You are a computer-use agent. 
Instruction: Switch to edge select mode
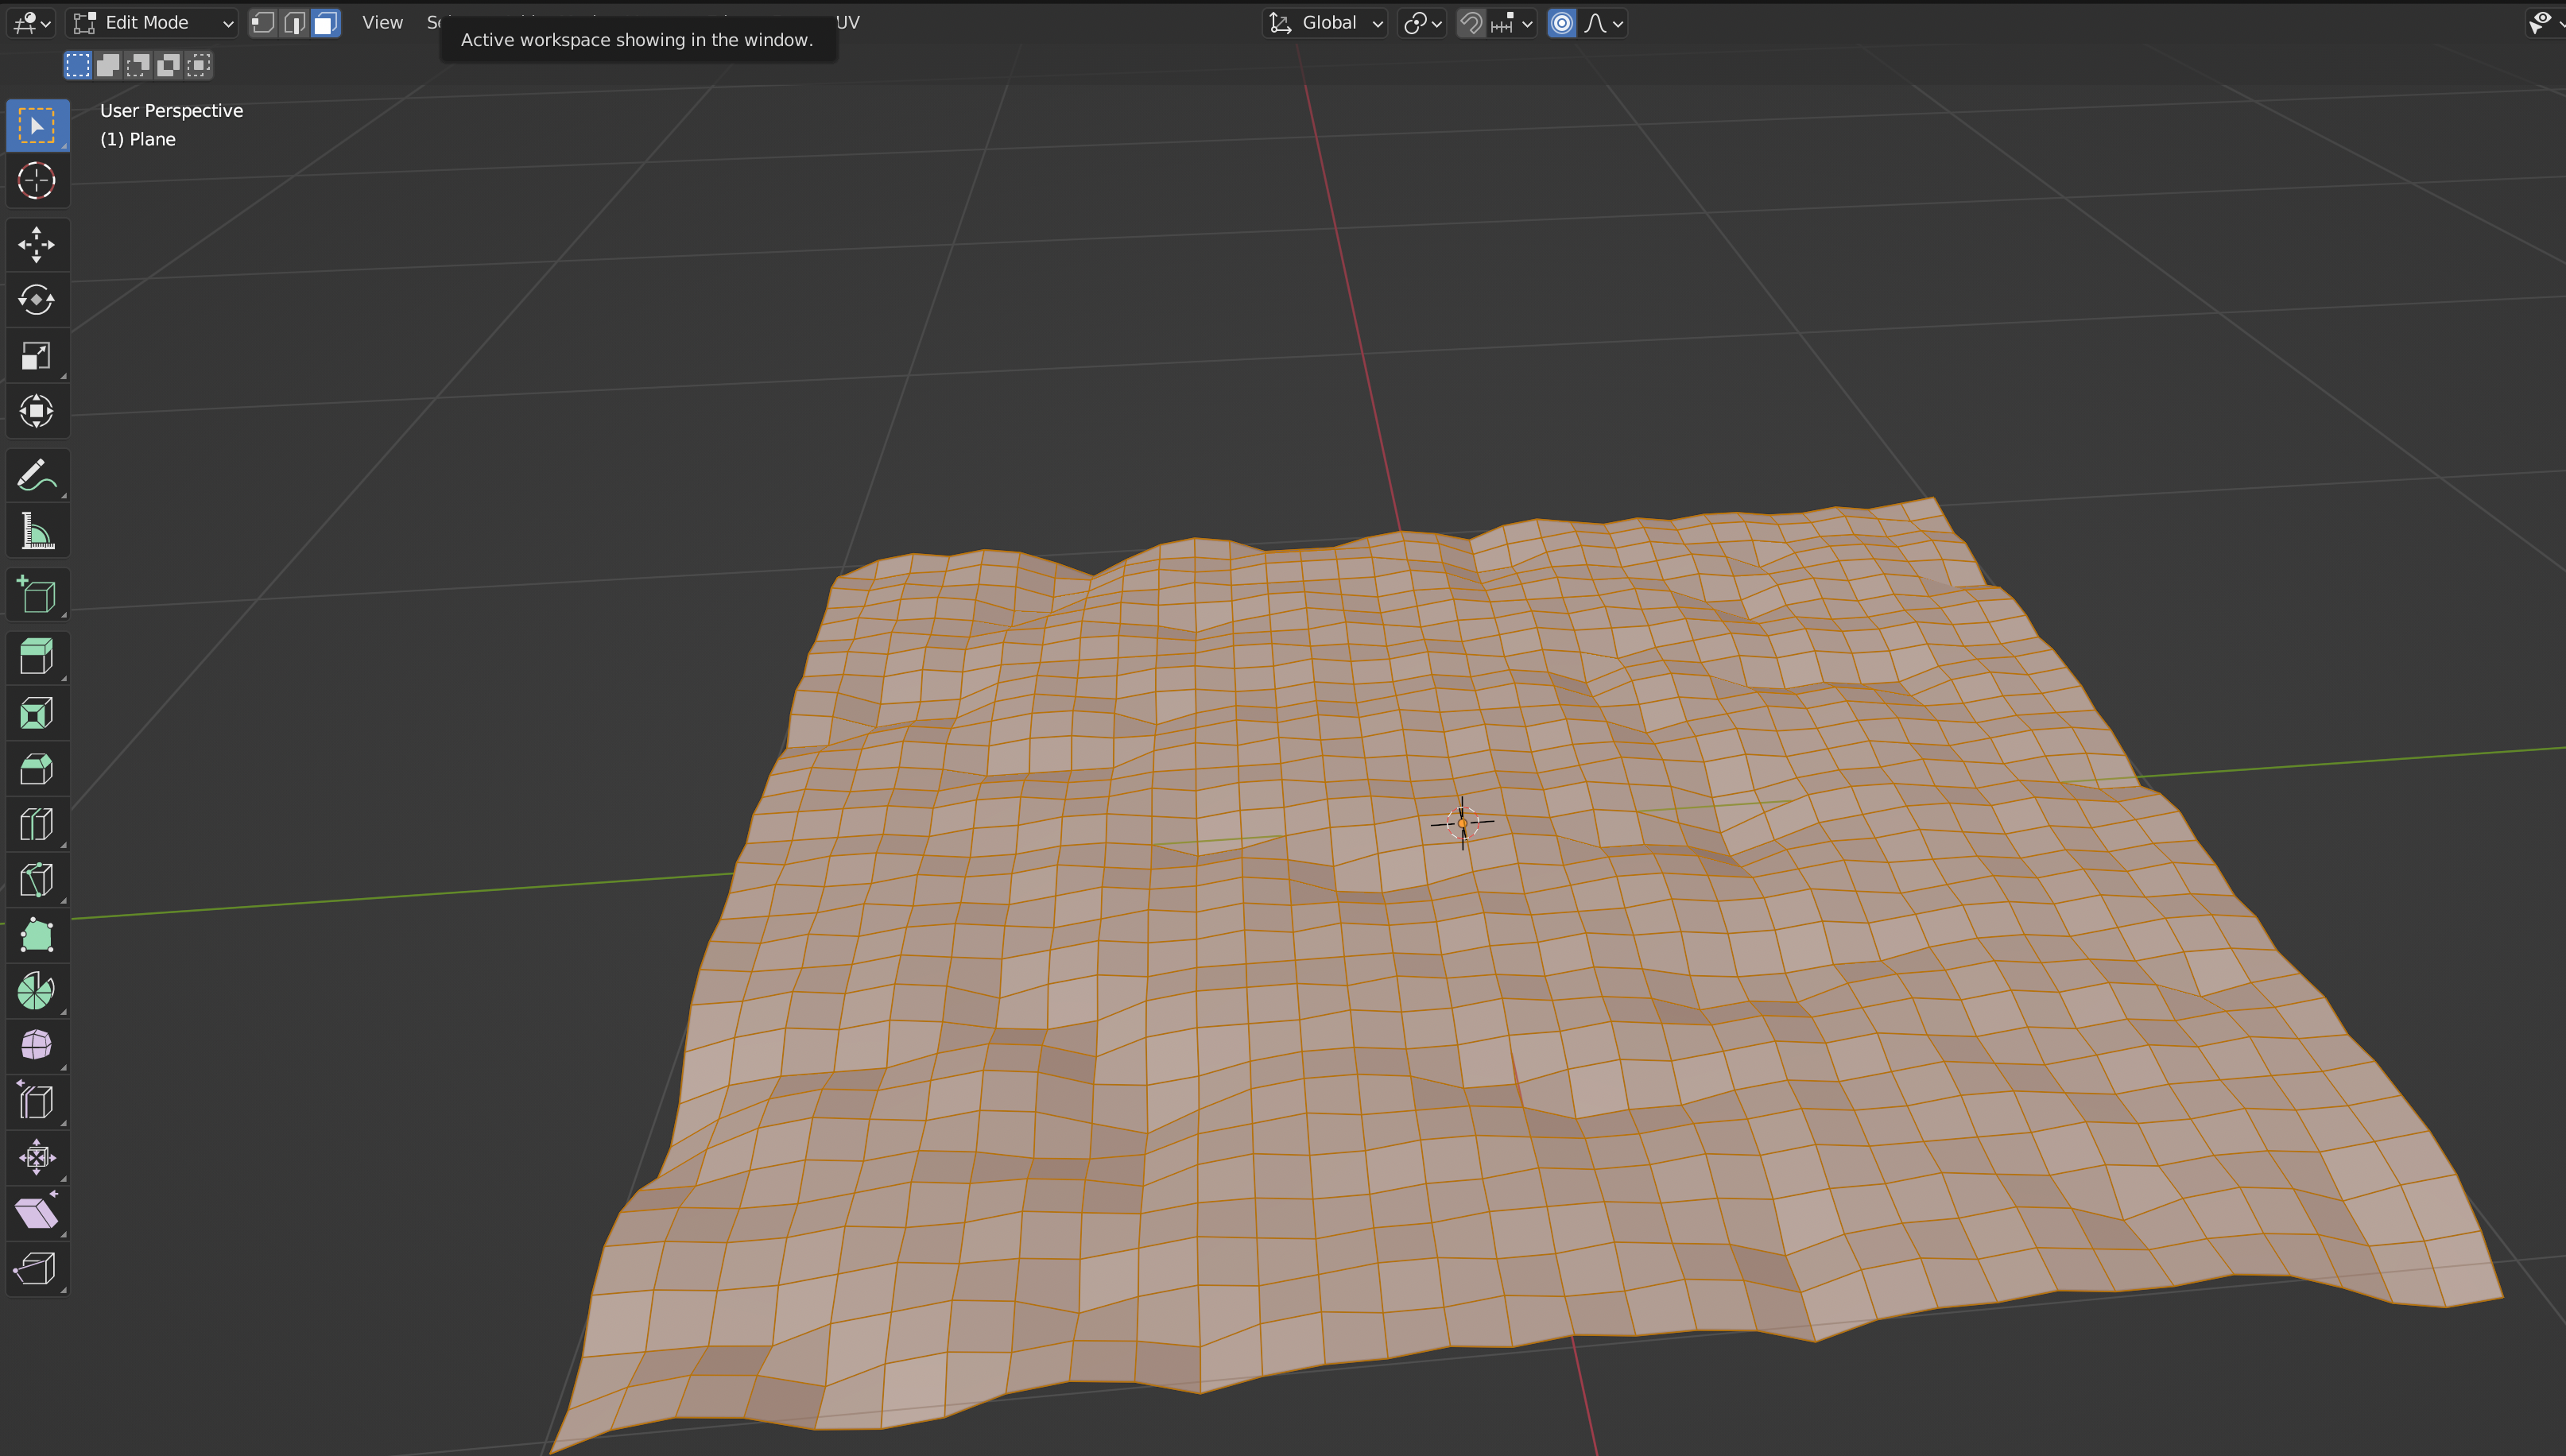click(294, 22)
